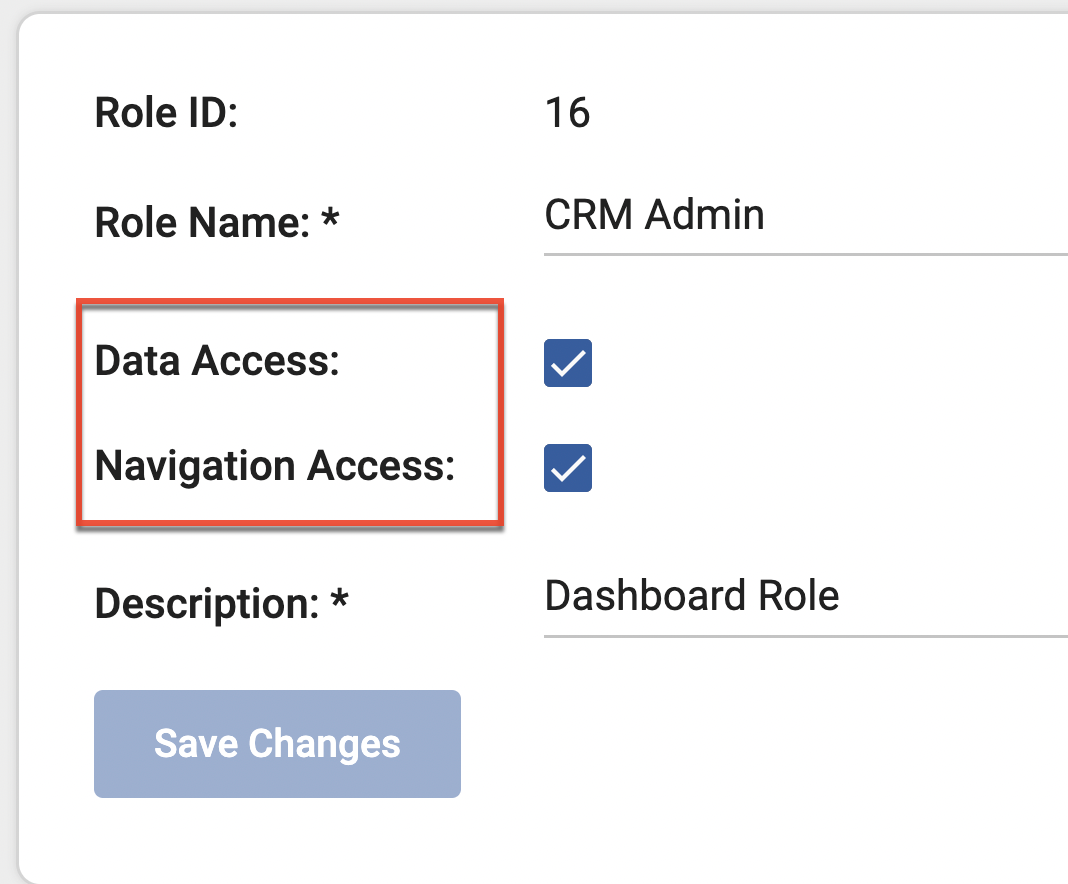The height and width of the screenshot is (884, 1068).
Task: Click the Role ID label
Action: click(x=165, y=112)
